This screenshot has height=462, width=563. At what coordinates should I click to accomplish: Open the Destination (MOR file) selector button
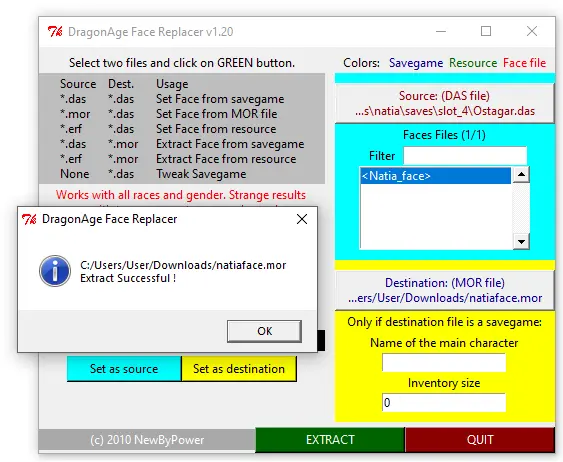tap(445, 290)
